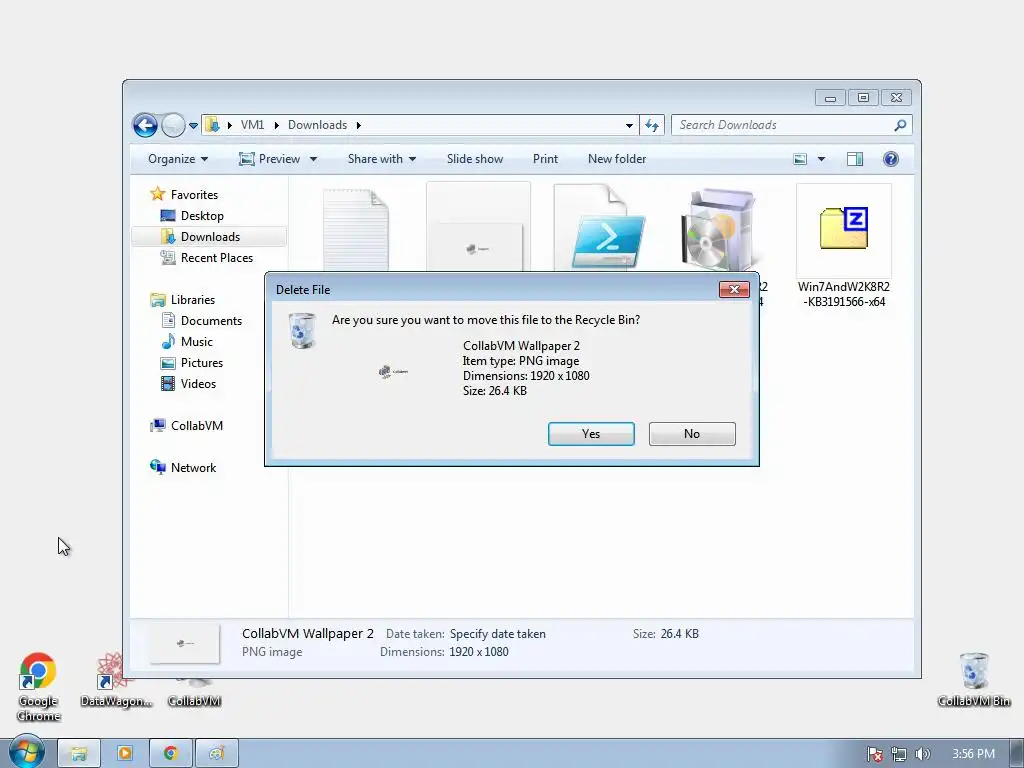Click the Preview toolbar button
Screen dimensions: 1024x768
(270, 159)
